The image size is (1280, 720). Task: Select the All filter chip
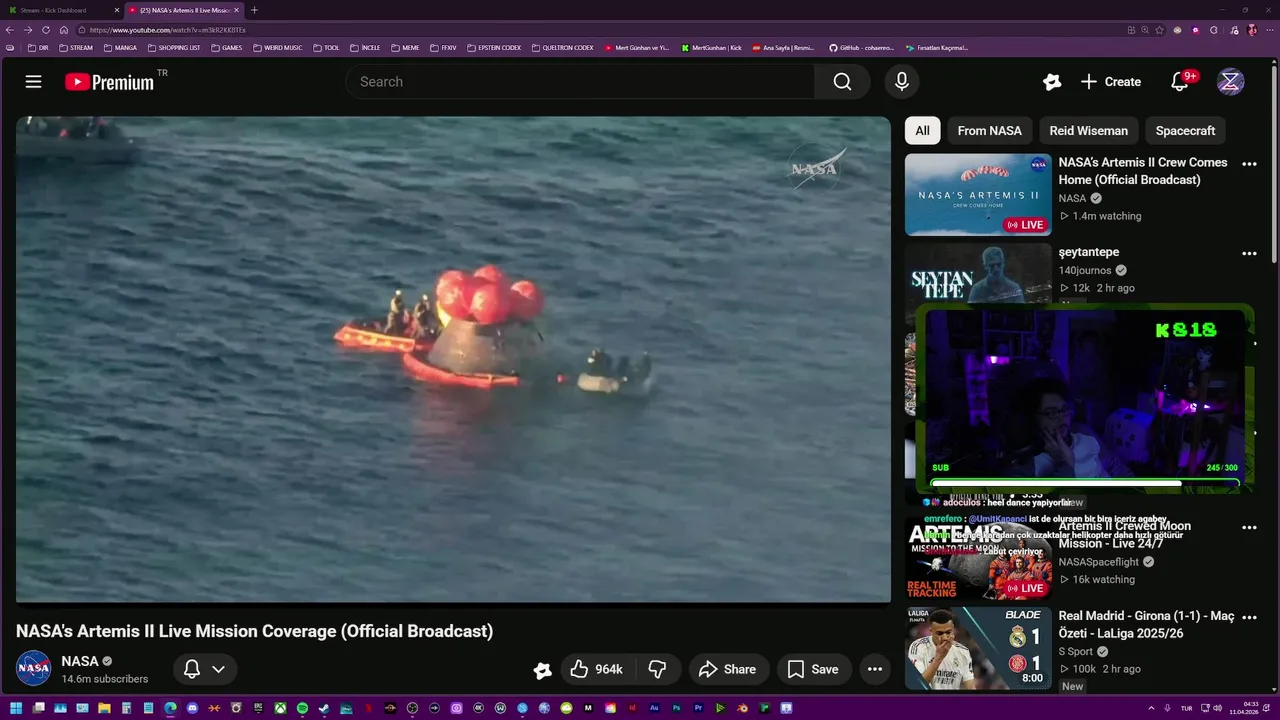(x=922, y=131)
